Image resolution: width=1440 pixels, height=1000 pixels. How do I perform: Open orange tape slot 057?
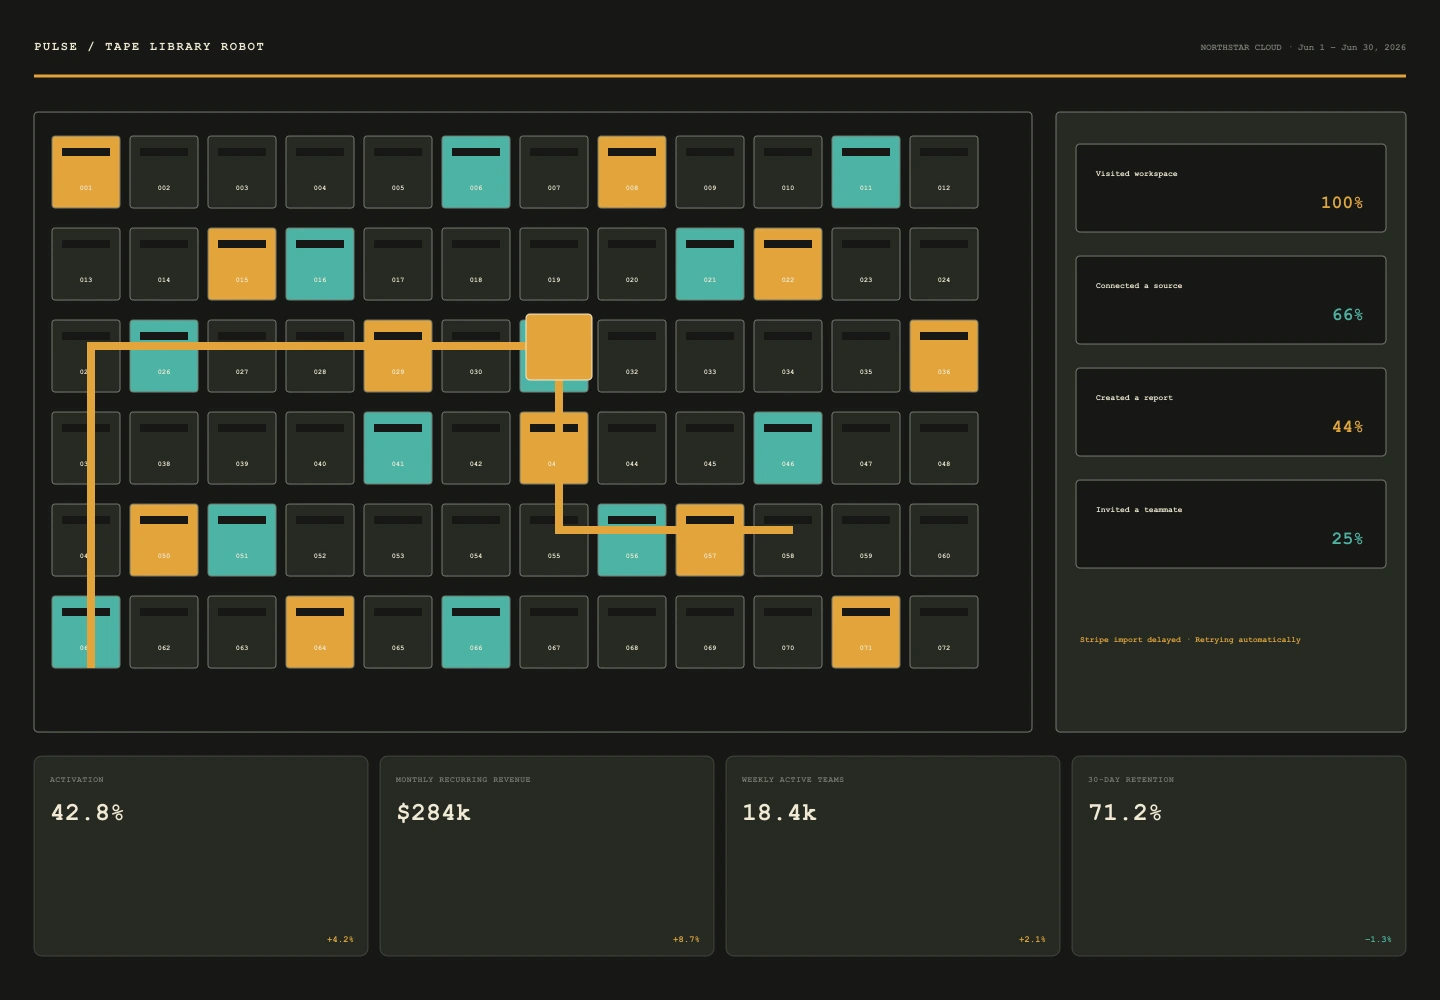pos(710,540)
